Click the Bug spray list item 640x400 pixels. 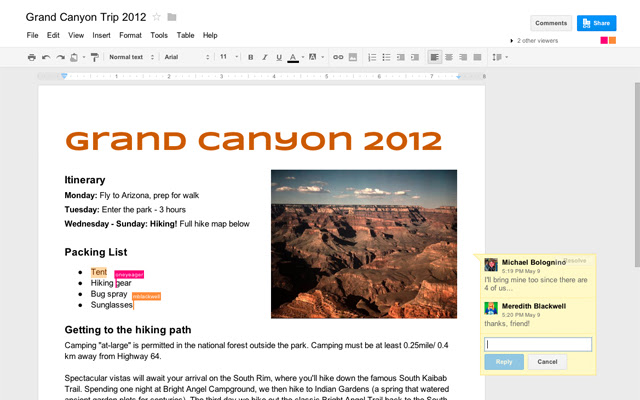coord(109,294)
